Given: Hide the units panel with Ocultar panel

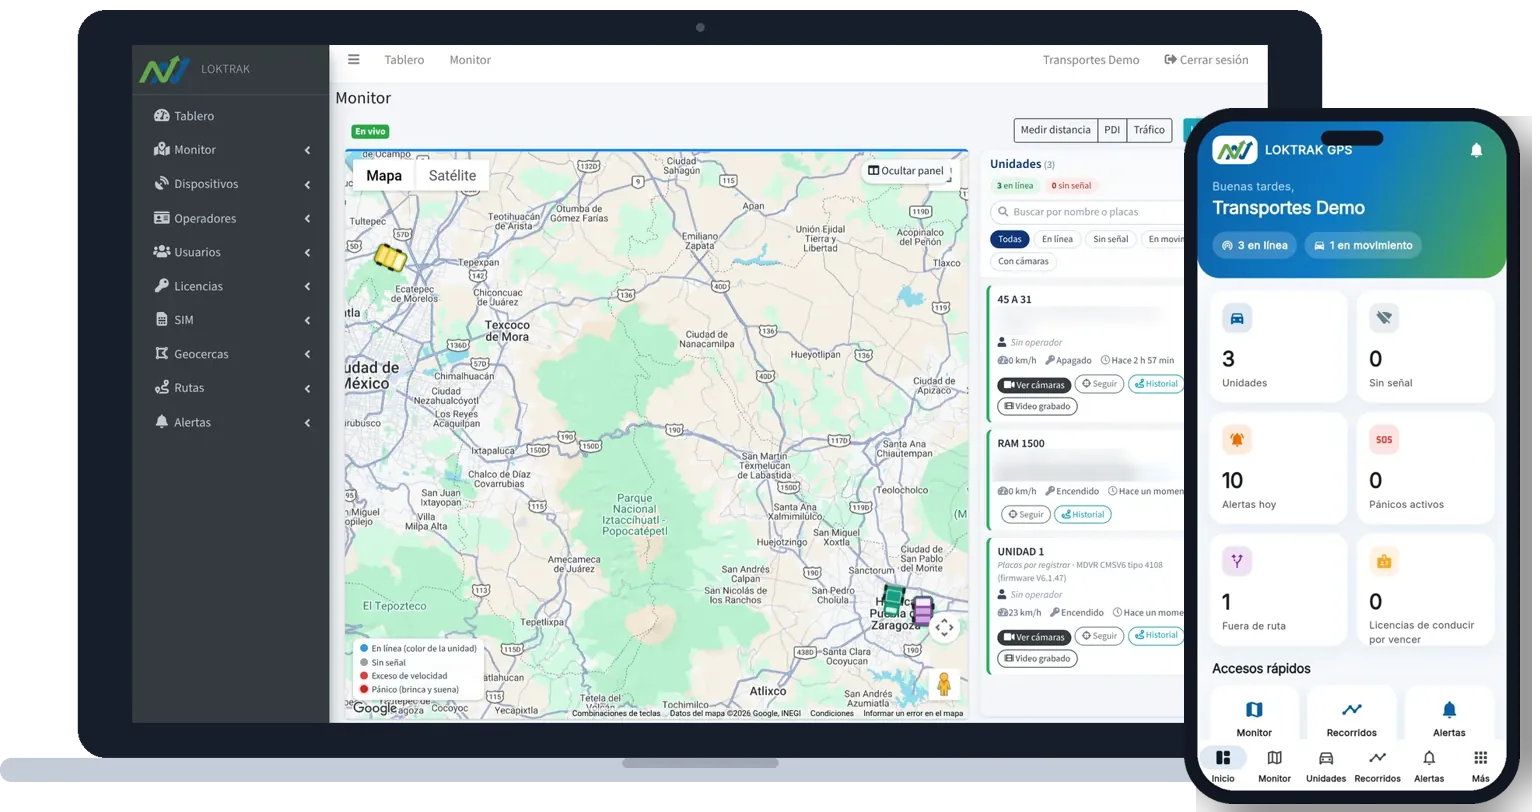Looking at the screenshot, I should [x=906, y=171].
